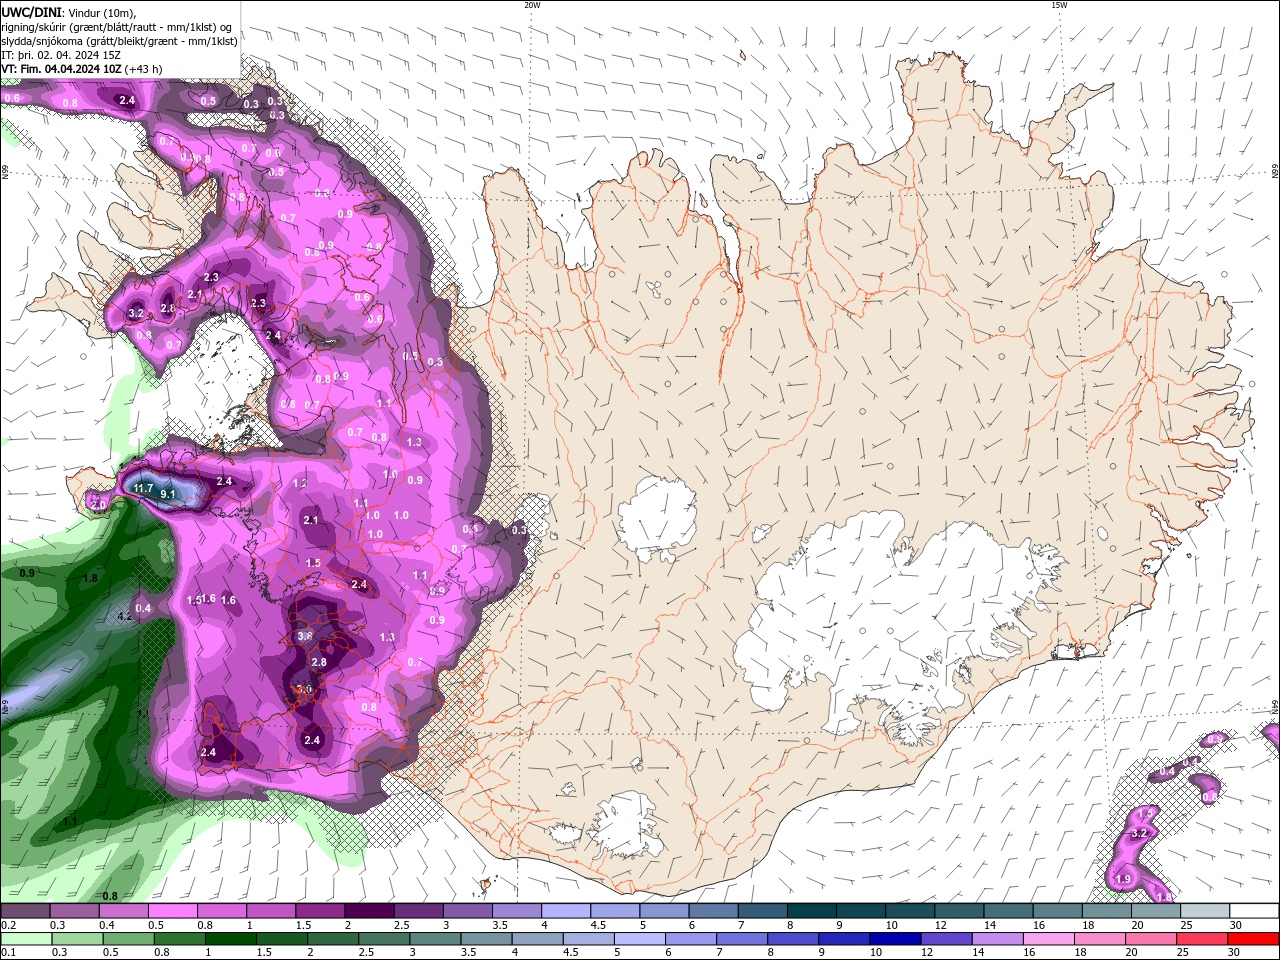Click the 3.8 snowfall value on the map
The width and height of the screenshot is (1280, 960).
click(305, 635)
